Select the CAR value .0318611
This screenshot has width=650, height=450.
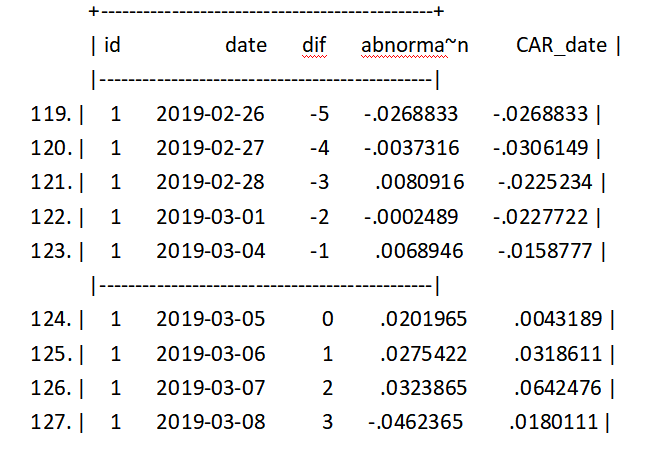point(558,354)
